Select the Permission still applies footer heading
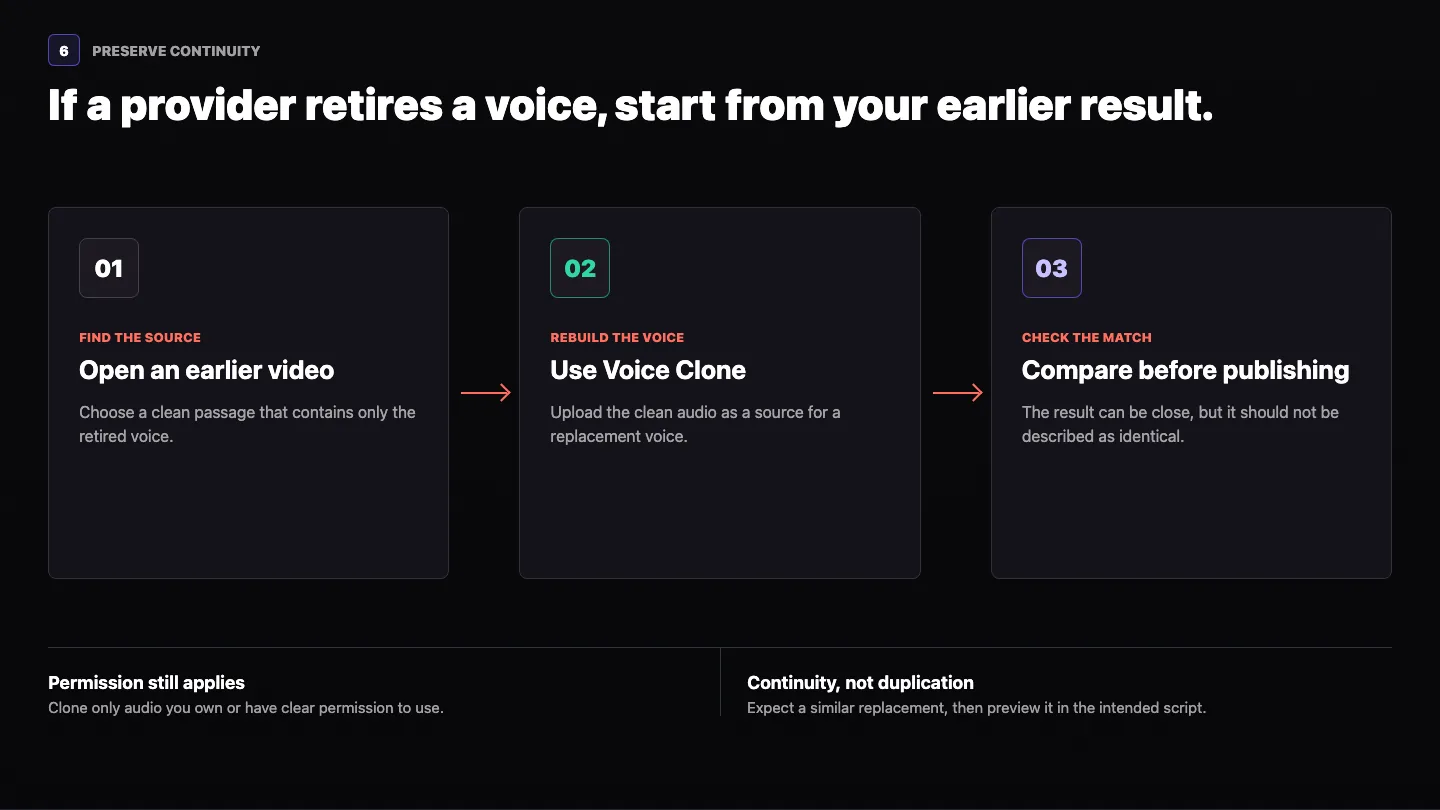The width and height of the screenshot is (1440, 810). pyautogui.click(x=146, y=683)
